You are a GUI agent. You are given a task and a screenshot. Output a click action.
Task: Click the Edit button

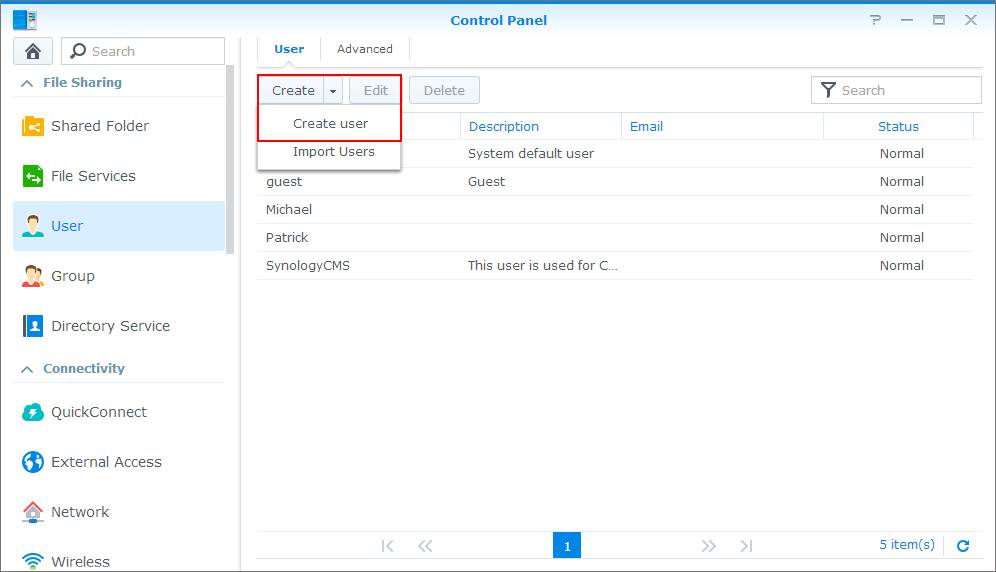(375, 90)
